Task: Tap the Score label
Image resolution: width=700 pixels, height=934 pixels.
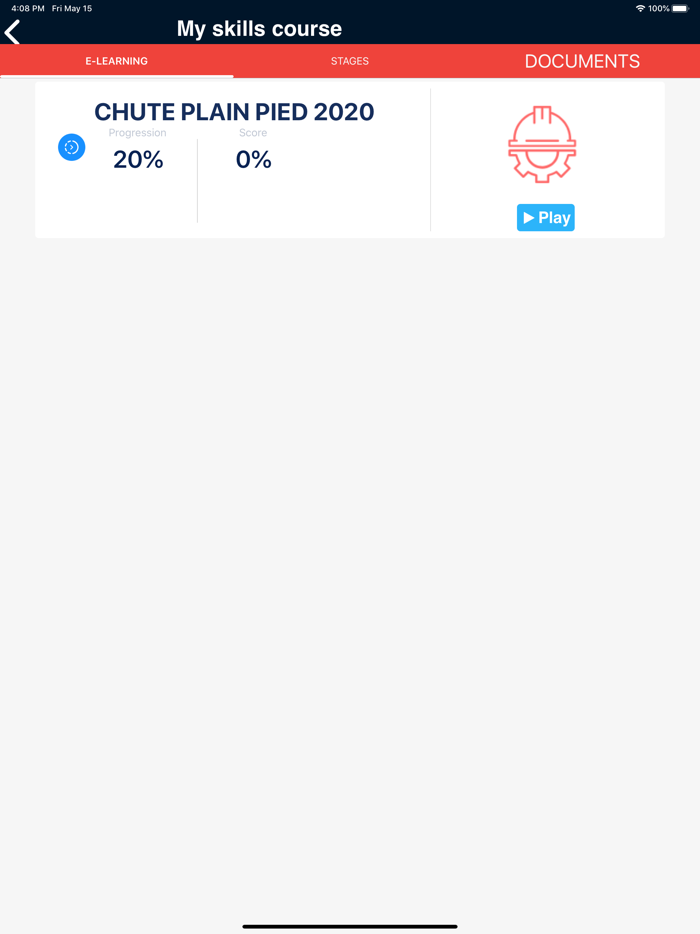Action: click(253, 133)
